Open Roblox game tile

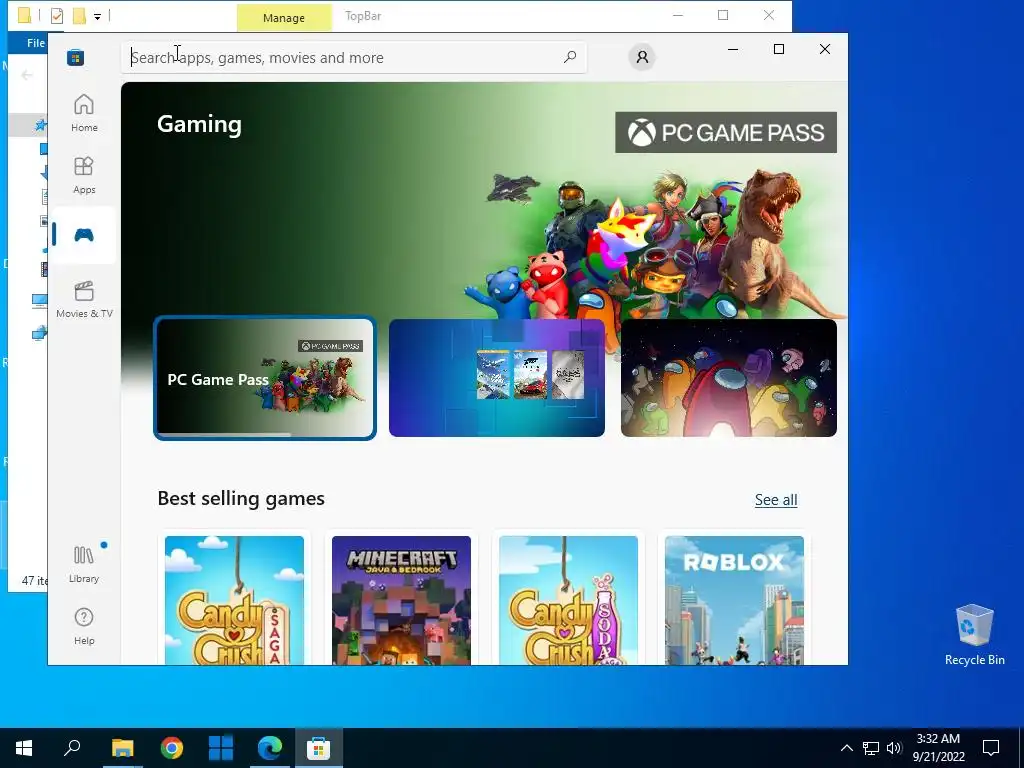pos(735,600)
